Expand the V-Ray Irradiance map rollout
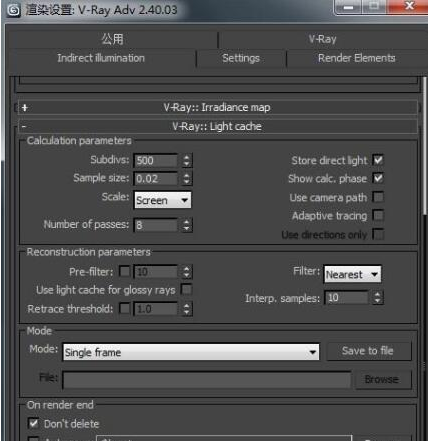Viewport: 428px width, 441px height. 217,107
